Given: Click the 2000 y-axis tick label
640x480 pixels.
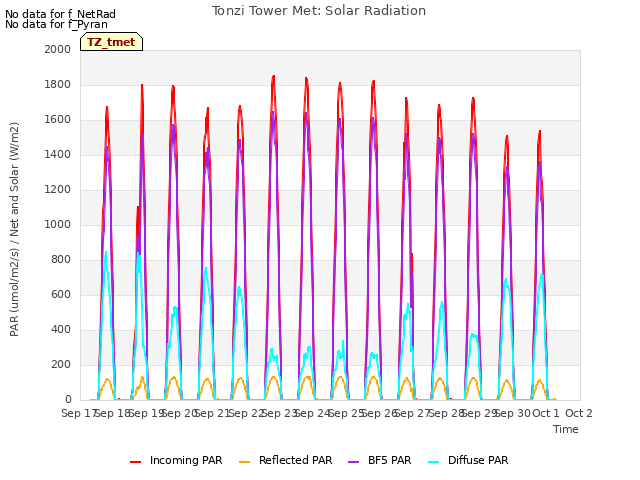Looking at the screenshot, I should 58,49.
